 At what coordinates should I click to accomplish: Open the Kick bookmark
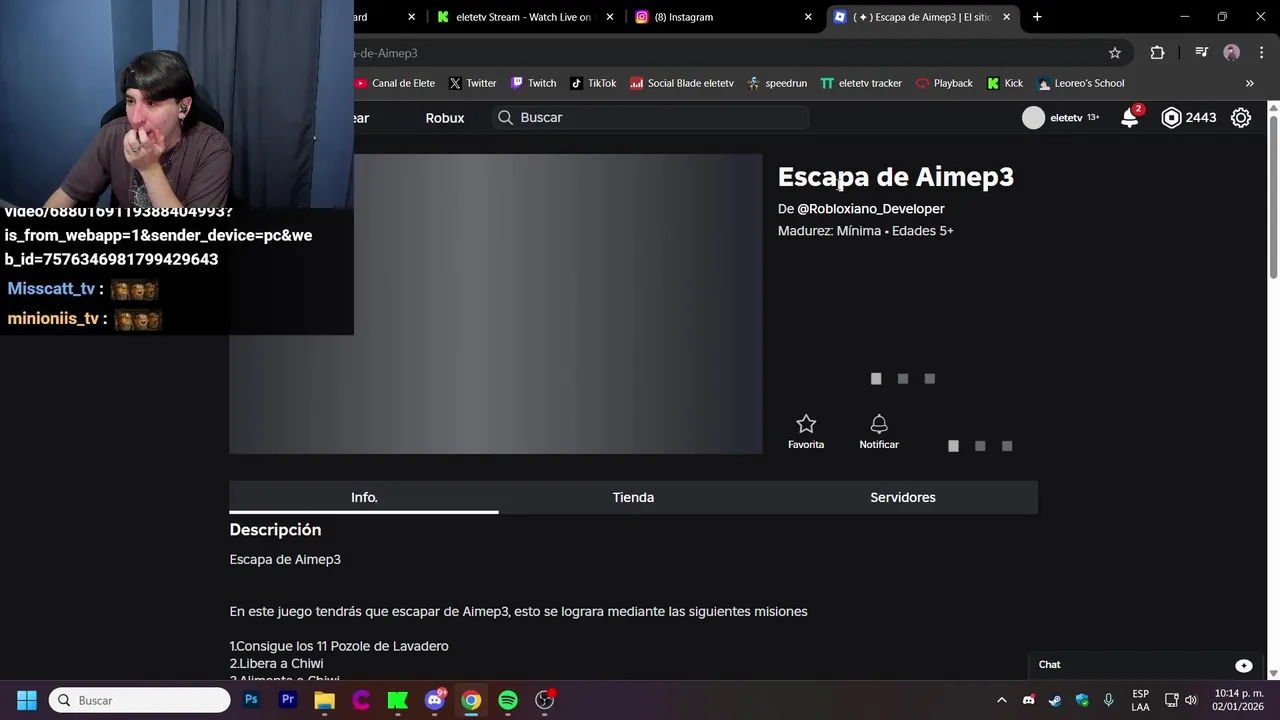[1005, 83]
